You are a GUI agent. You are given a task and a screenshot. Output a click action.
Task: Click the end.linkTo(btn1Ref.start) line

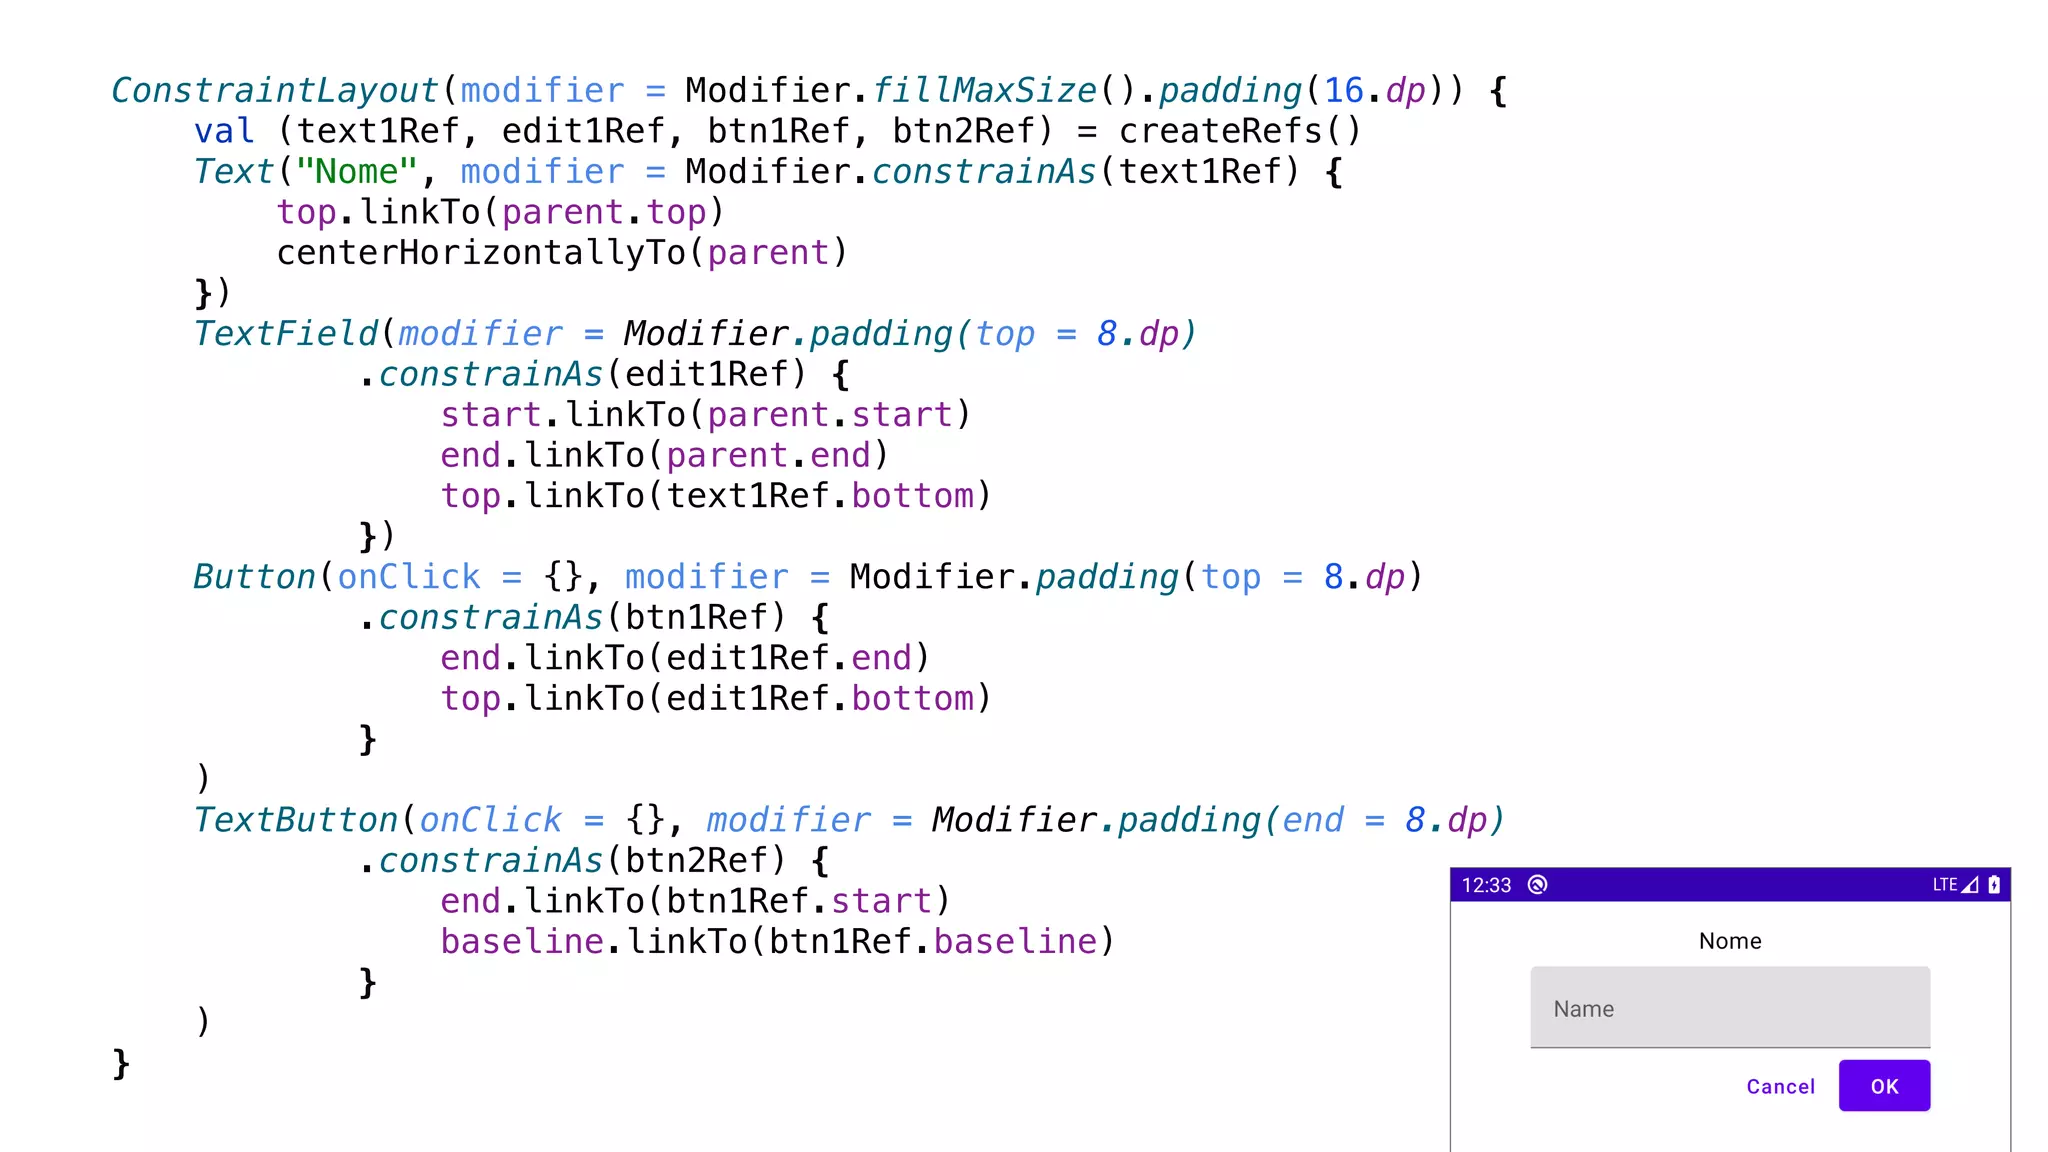[694, 901]
